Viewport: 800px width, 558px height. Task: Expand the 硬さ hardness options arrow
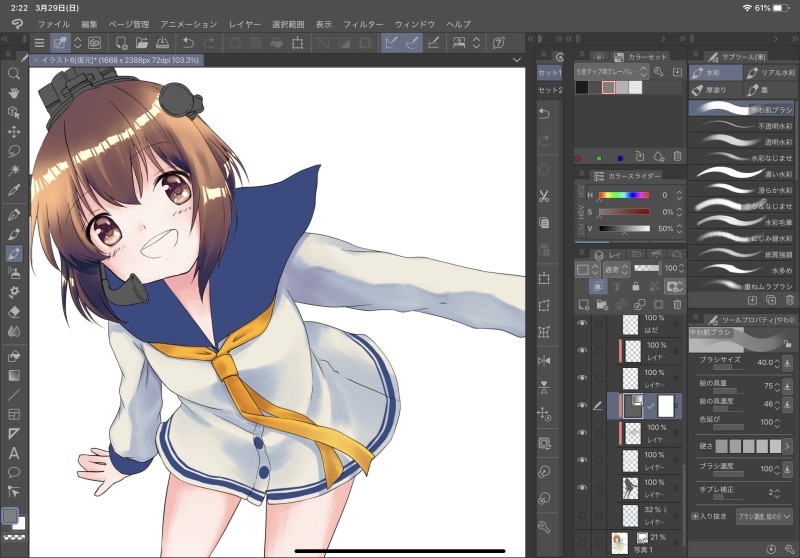787,446
